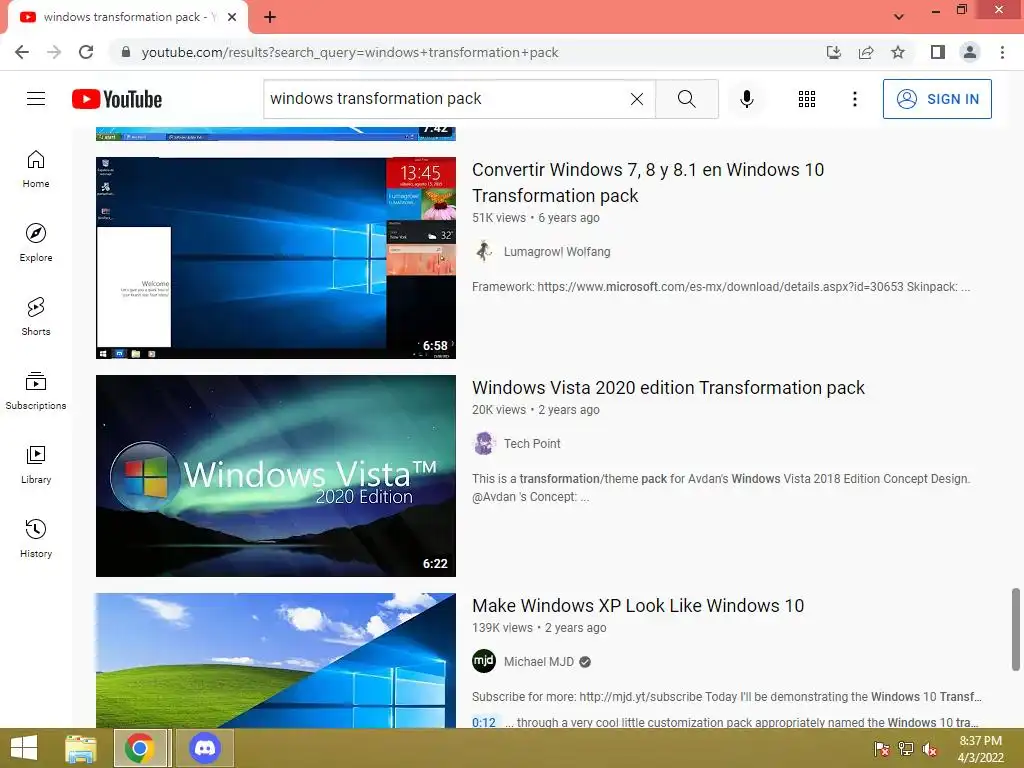This screenshot has height=768, width=1024.
Task: Click the magnifier search button
Action: 686,99
